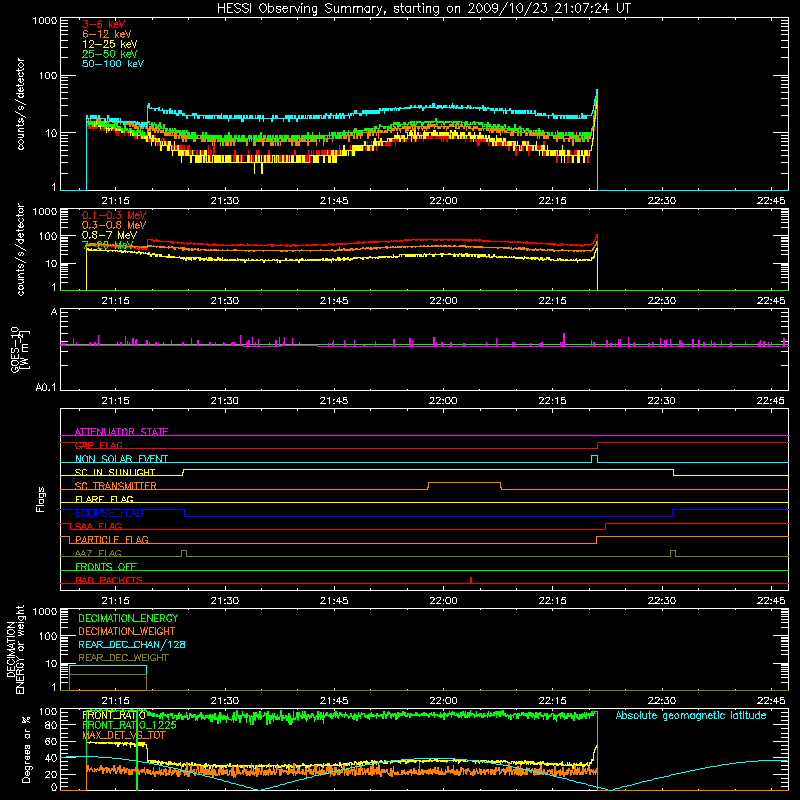Screen dimensions: 800x800
Task: Select the FRONTS_OFF flag label
Action: (x=106, y=567)
